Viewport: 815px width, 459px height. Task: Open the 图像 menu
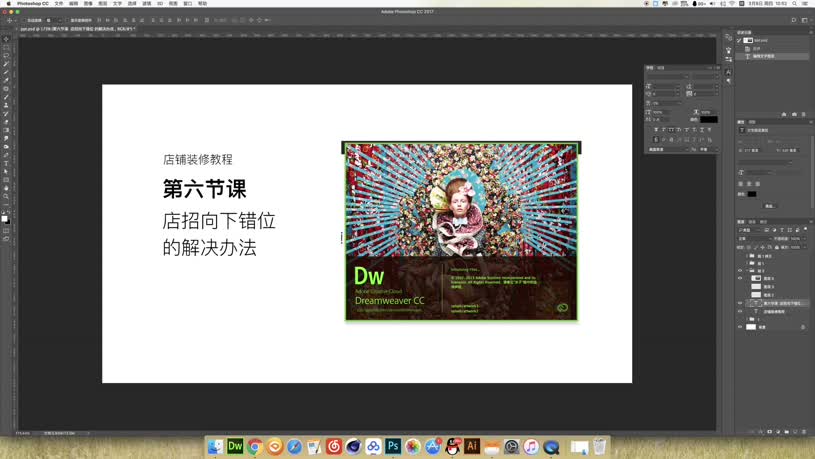[88, 3]
